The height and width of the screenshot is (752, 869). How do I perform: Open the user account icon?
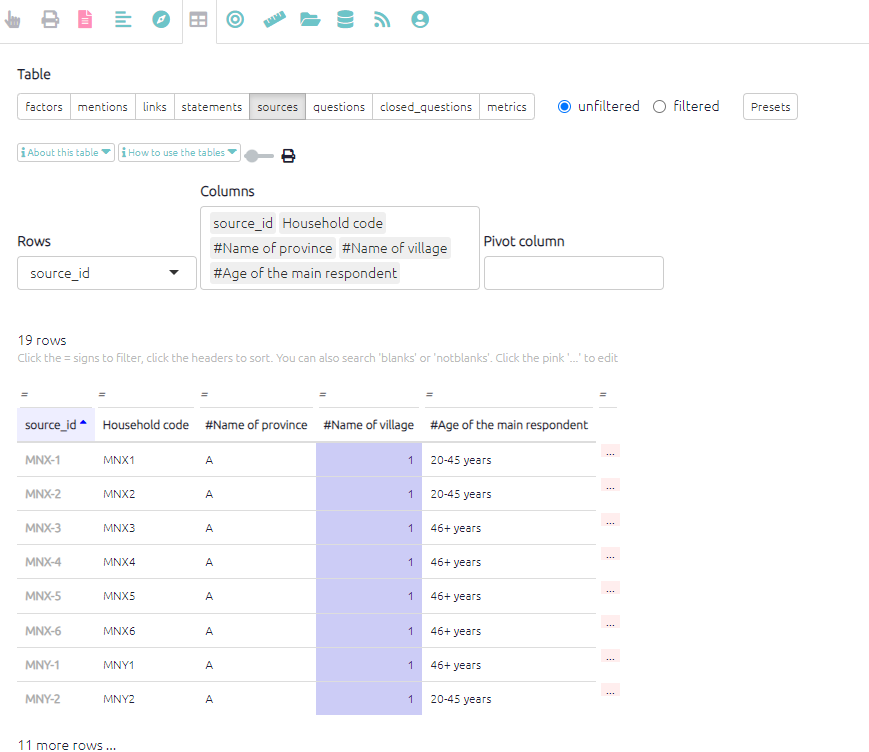[x=420, y=20]
